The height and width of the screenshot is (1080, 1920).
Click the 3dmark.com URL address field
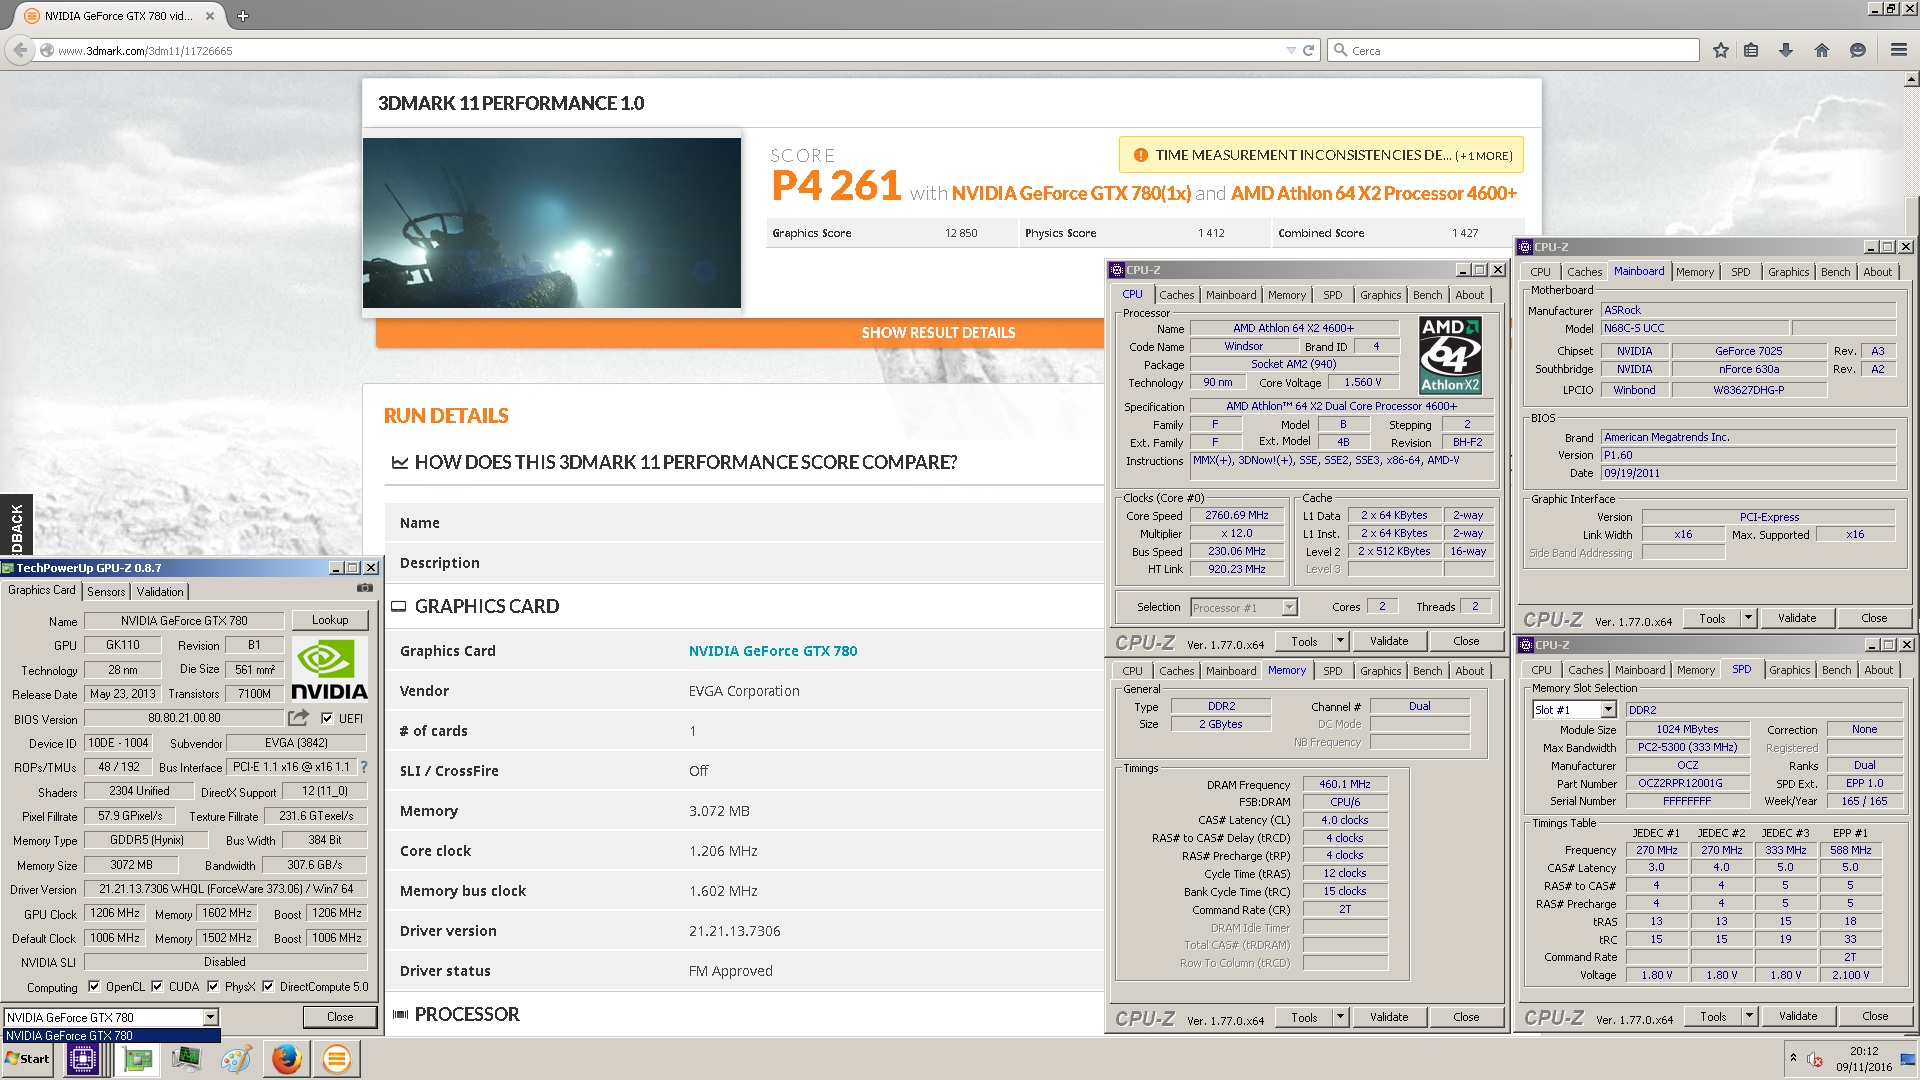coord(660,50)
